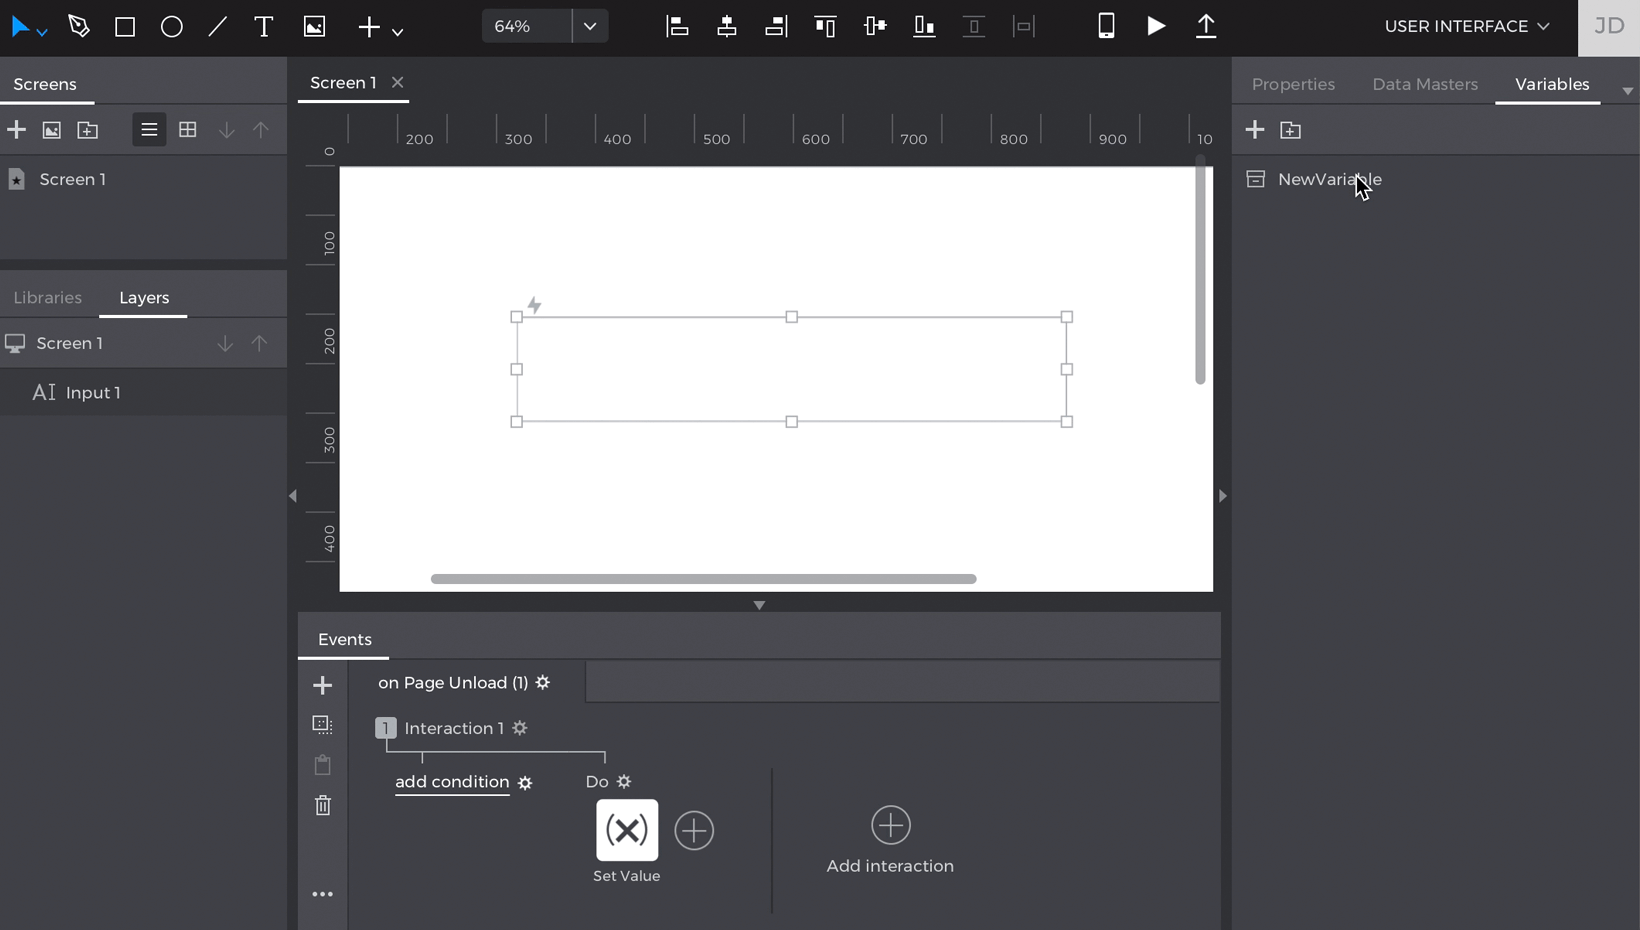This screenshot has height=930, width=1640.
Task: Align selected elements to horizontal center
Action: (x=727, y=26)
